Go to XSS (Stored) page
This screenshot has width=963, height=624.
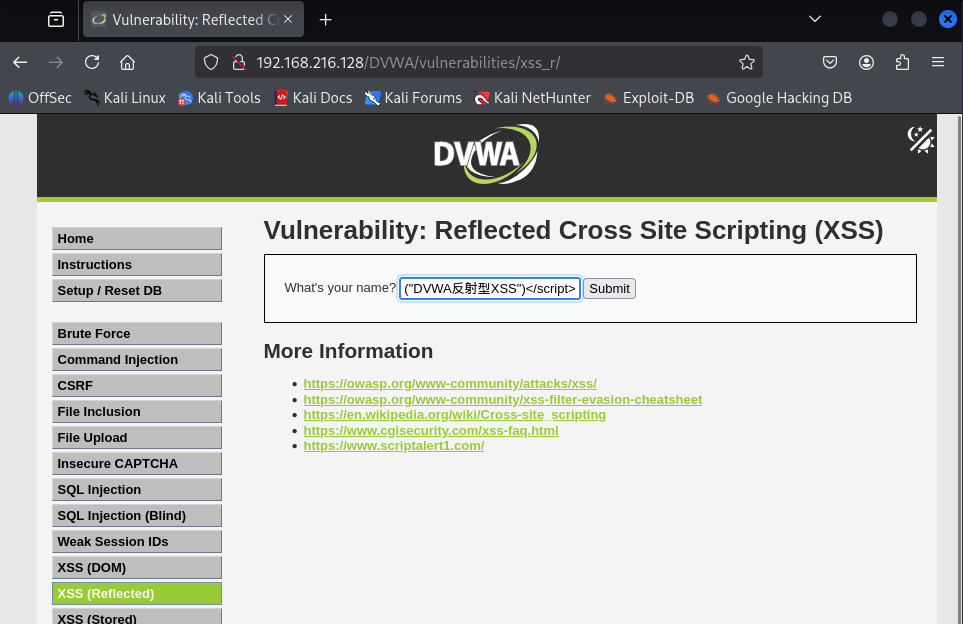[137, 617]
